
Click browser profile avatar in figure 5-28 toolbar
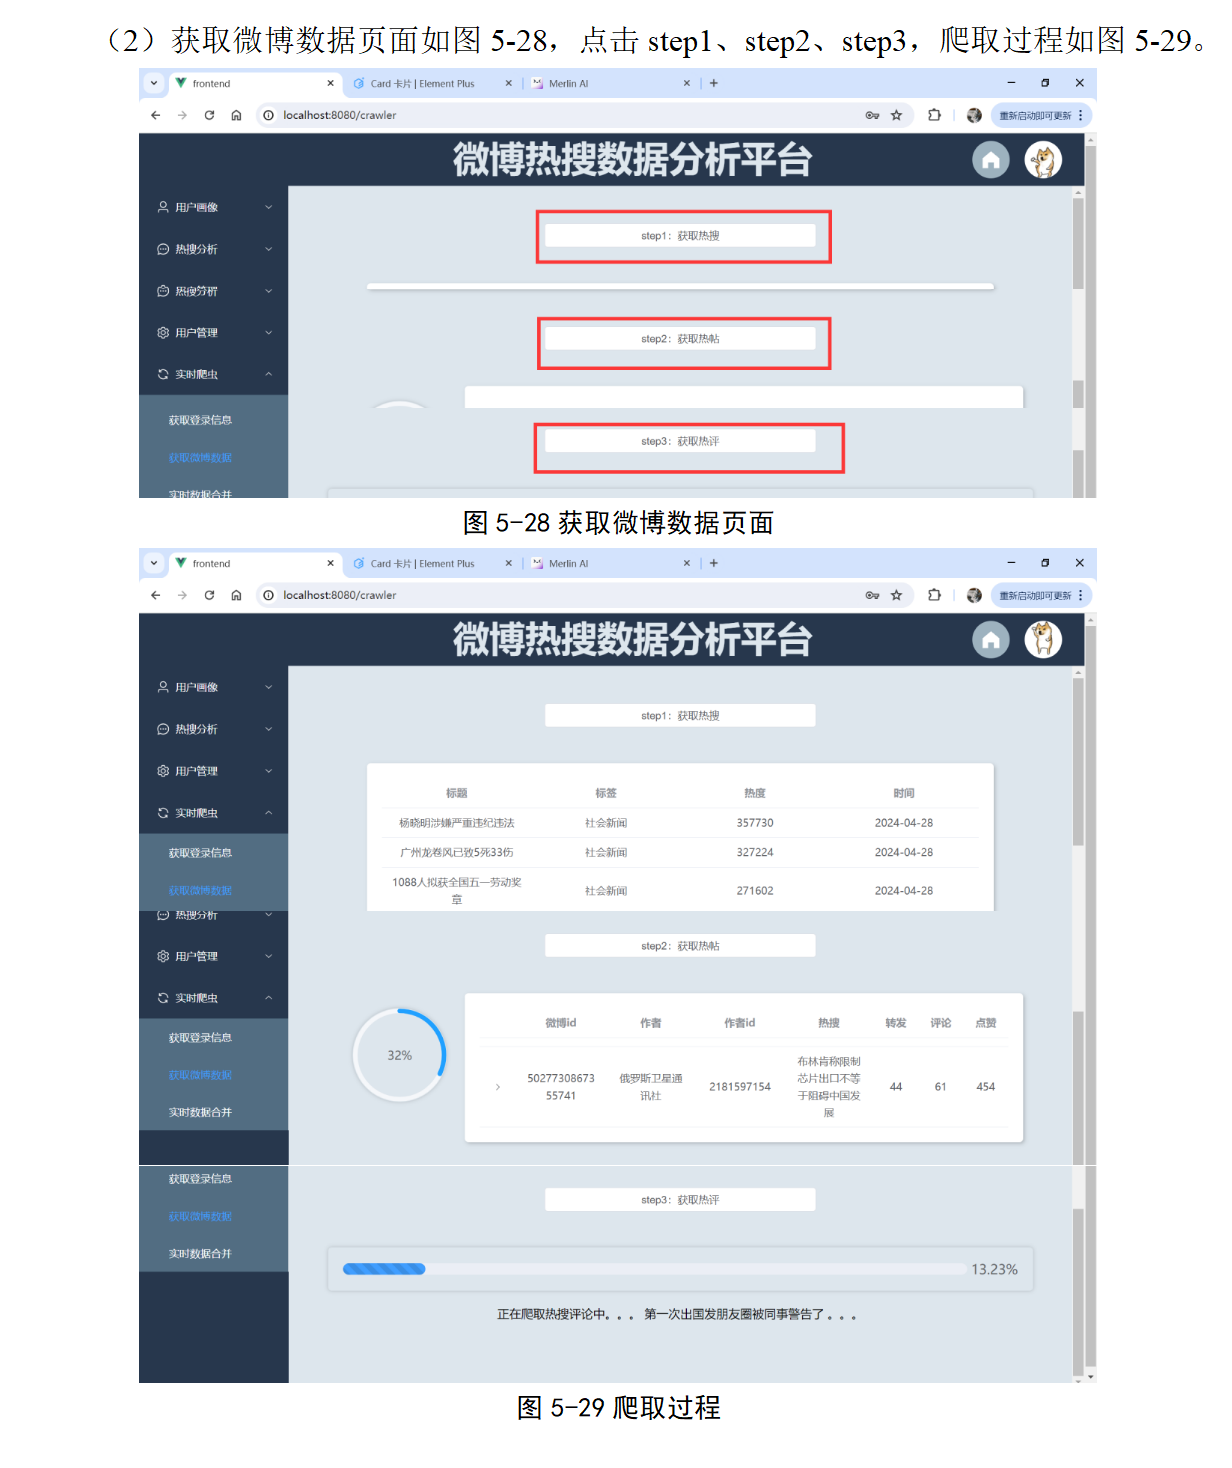974,115
